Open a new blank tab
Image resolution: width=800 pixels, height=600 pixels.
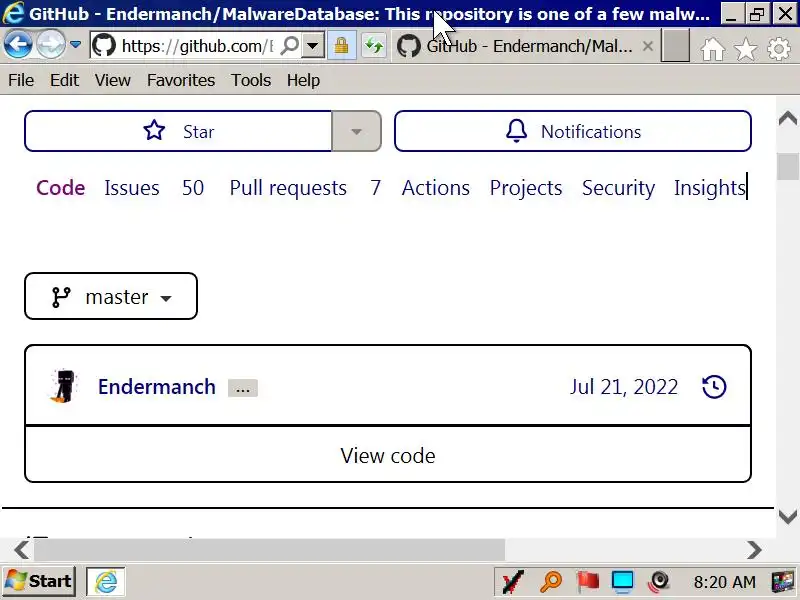click(676, 45)
